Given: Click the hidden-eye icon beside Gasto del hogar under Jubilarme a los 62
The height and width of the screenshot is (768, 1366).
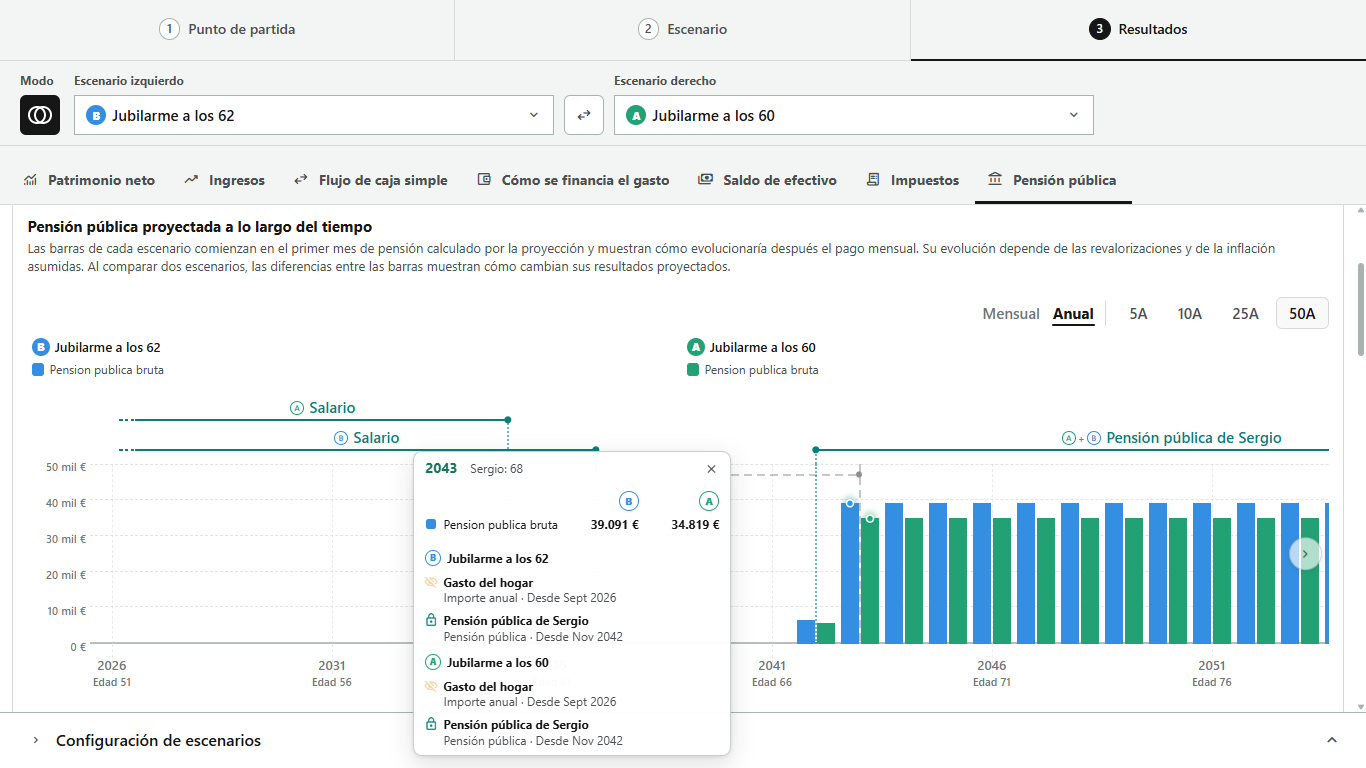Looking at the screenshot, I should [432, 582].
